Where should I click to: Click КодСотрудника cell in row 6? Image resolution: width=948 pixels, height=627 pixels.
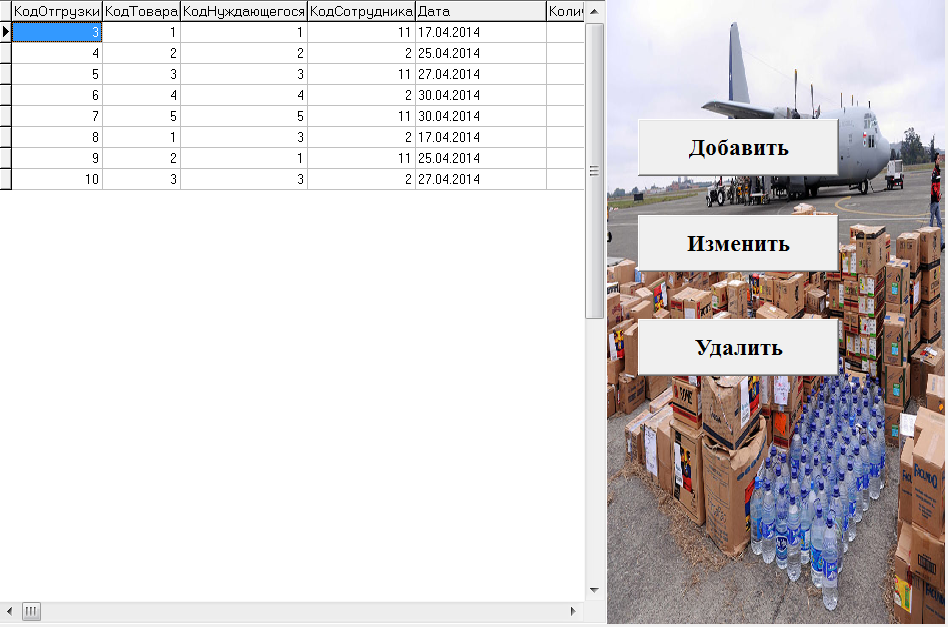click(x=361, y=96)
